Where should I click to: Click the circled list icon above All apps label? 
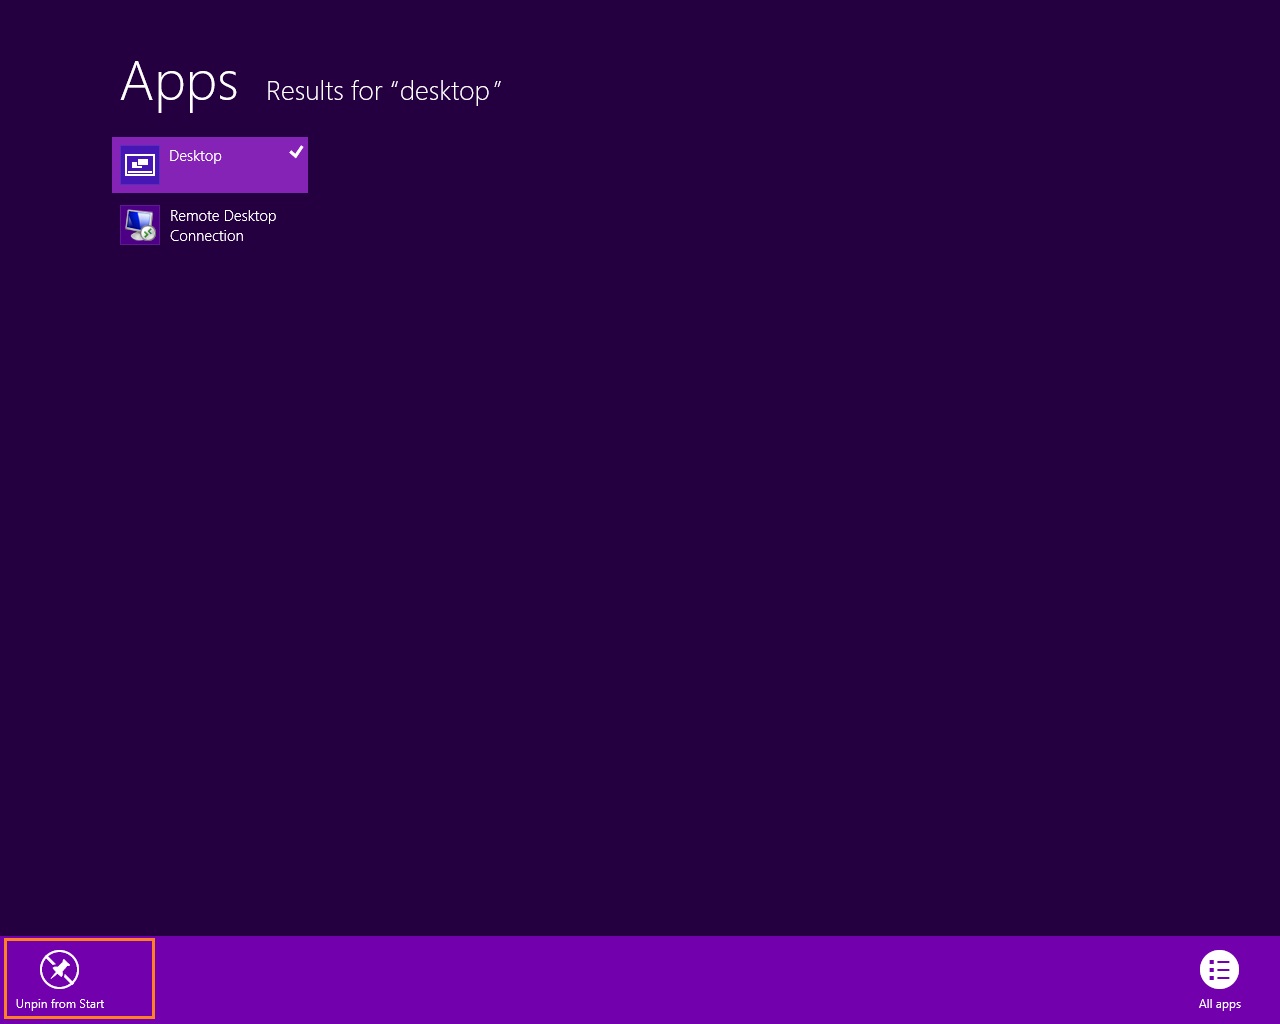[1218, 969]
